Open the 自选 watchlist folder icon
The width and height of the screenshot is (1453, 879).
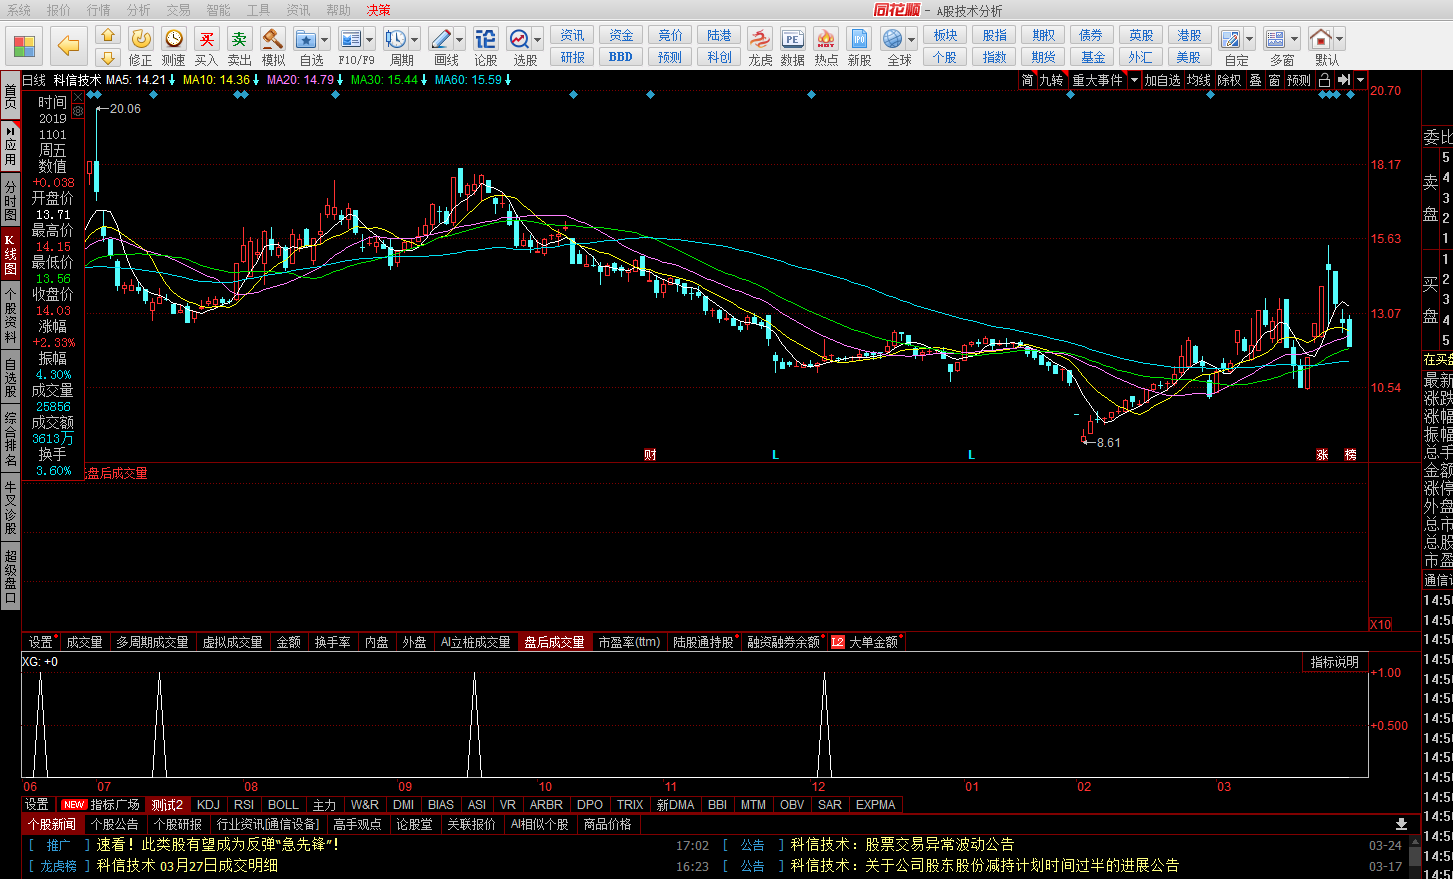(306, 39)
